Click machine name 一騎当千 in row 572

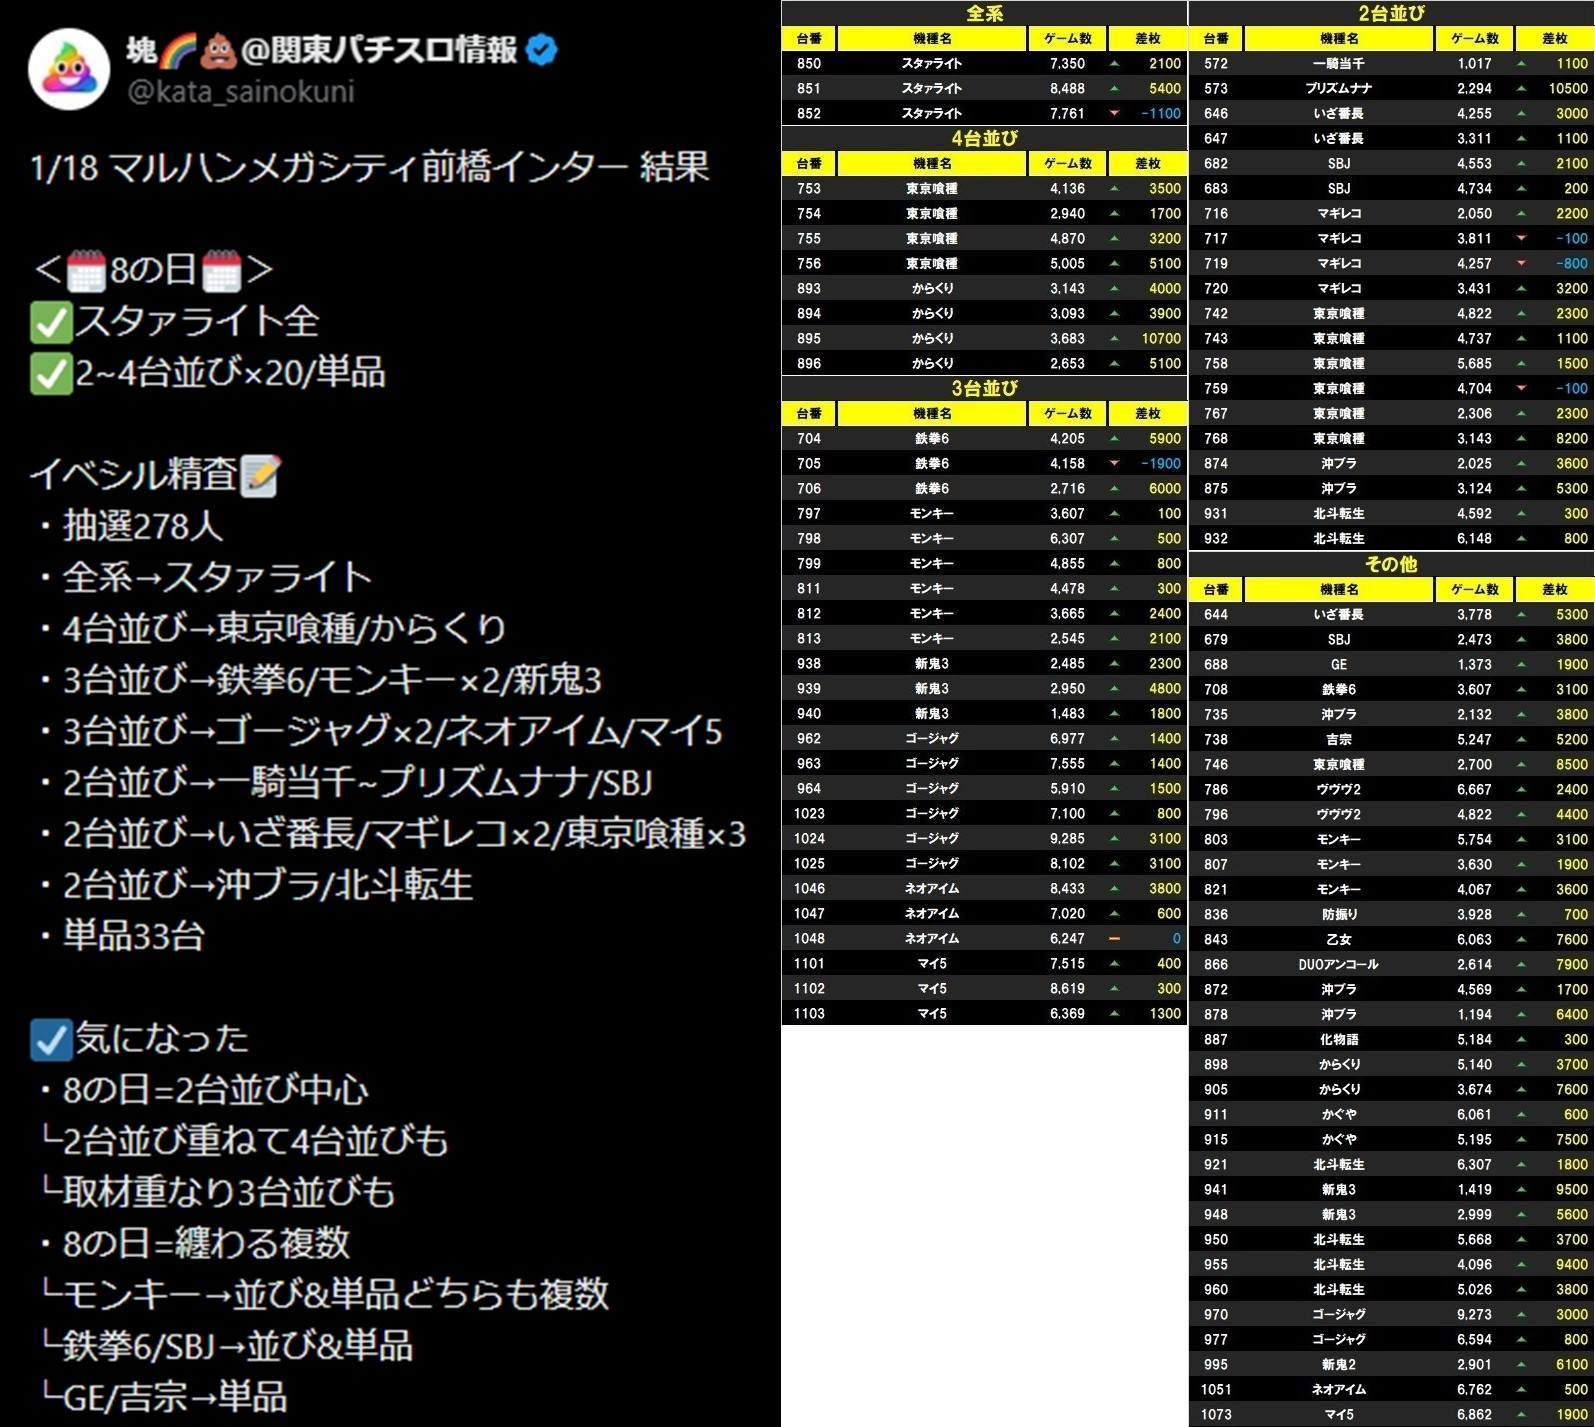(x=1339, y=63)
